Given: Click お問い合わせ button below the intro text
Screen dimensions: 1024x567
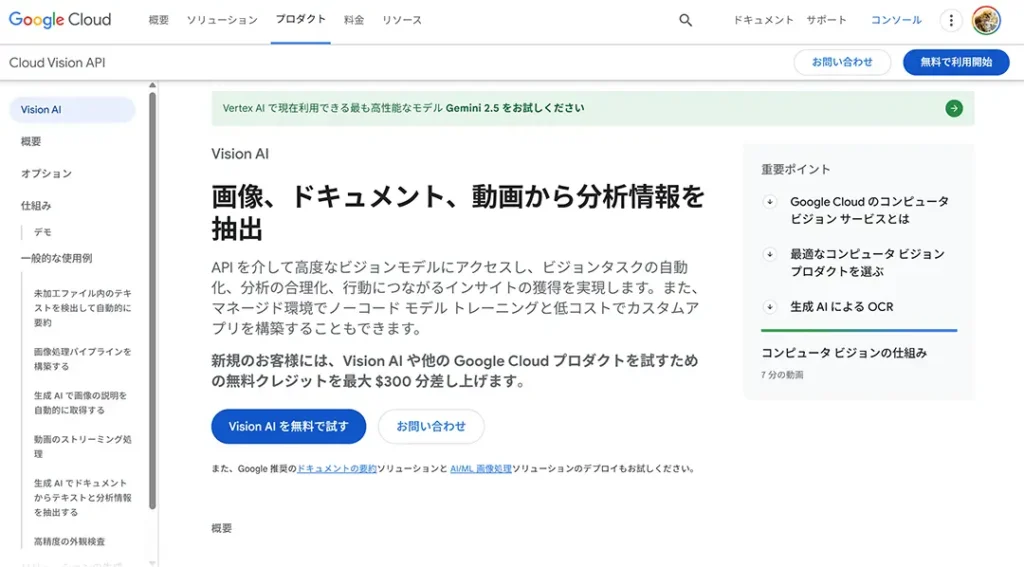Looking at the screenshot, I should (431, 427).
